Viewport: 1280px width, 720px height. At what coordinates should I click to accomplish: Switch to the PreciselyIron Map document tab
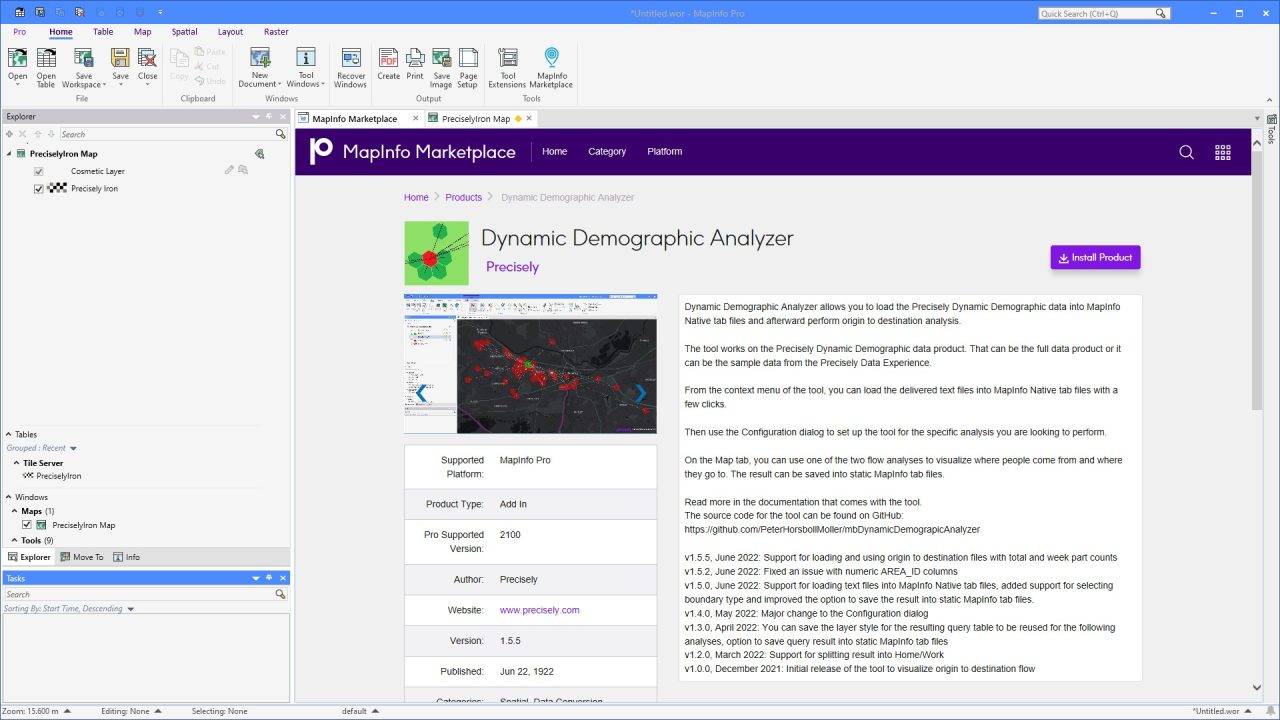coord(475,119)
